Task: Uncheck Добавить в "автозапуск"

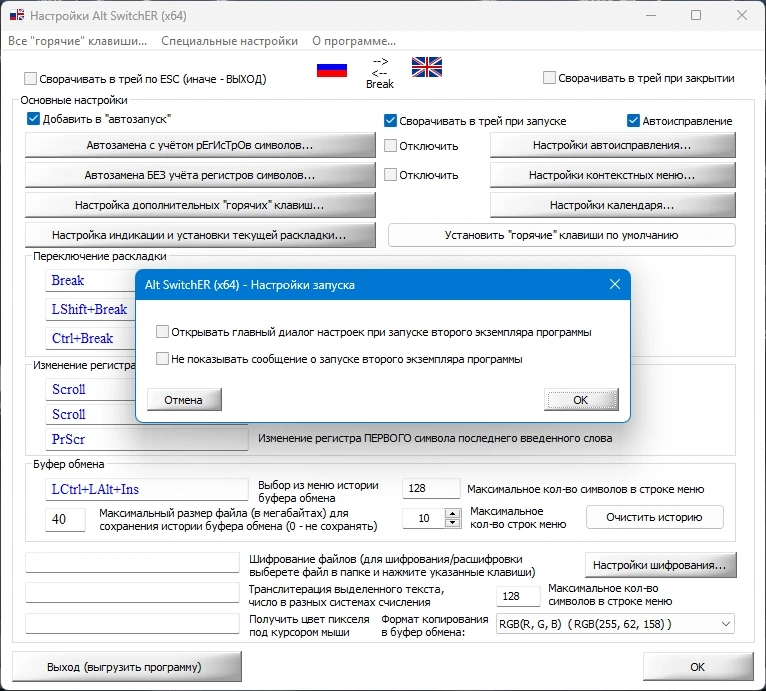Action: (x=33, y=119)
